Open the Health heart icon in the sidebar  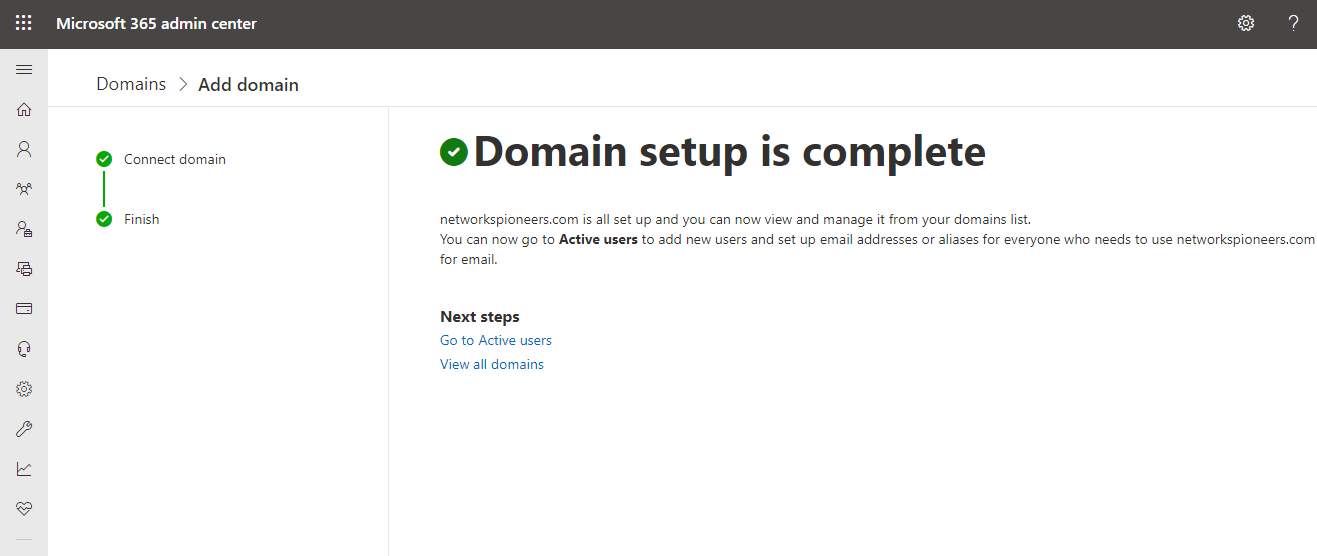[x=24, y=509]
